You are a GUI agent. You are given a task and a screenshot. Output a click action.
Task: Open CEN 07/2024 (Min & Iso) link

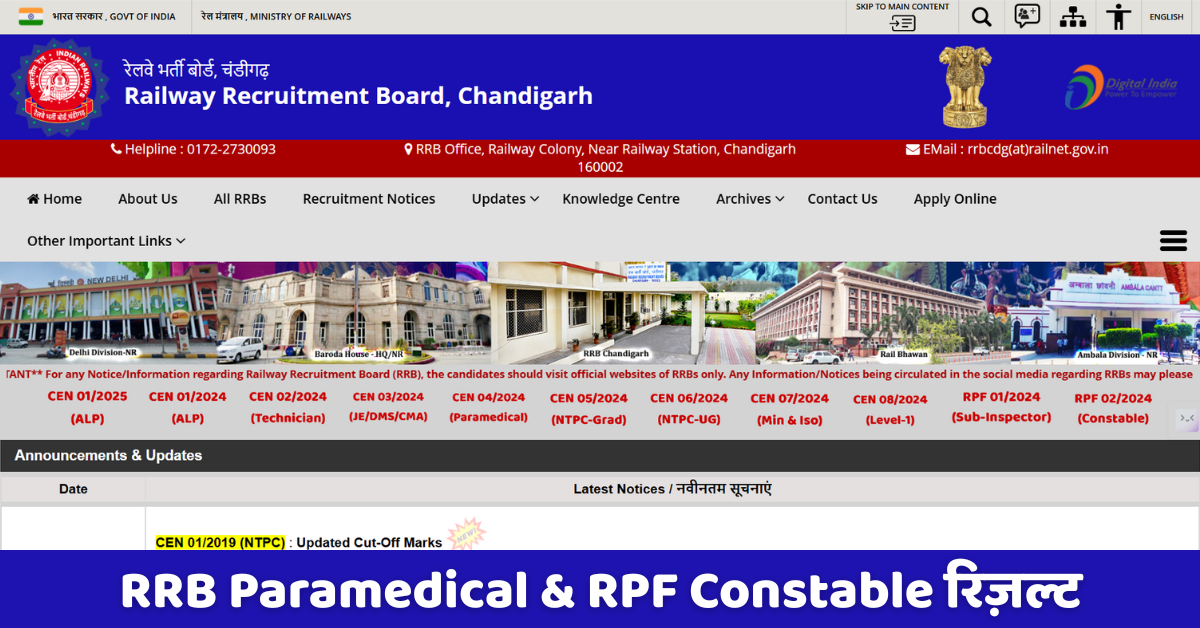[790, 409]
